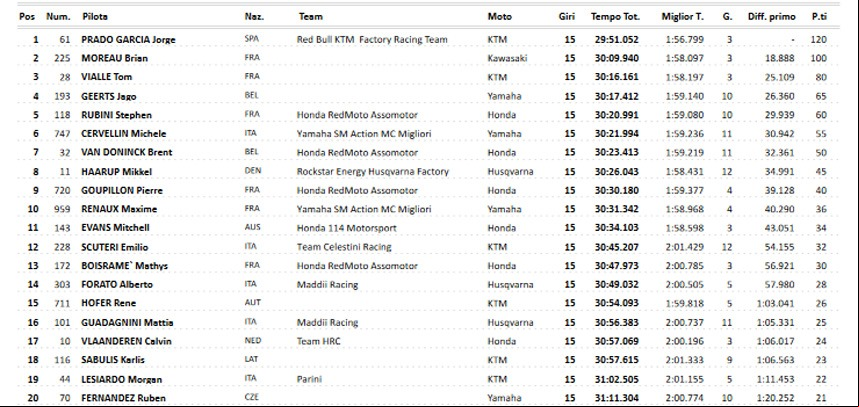This screenshot has height=407, width=859.
Task: Select rider MOREAU Brian
Action: point(114,58)
